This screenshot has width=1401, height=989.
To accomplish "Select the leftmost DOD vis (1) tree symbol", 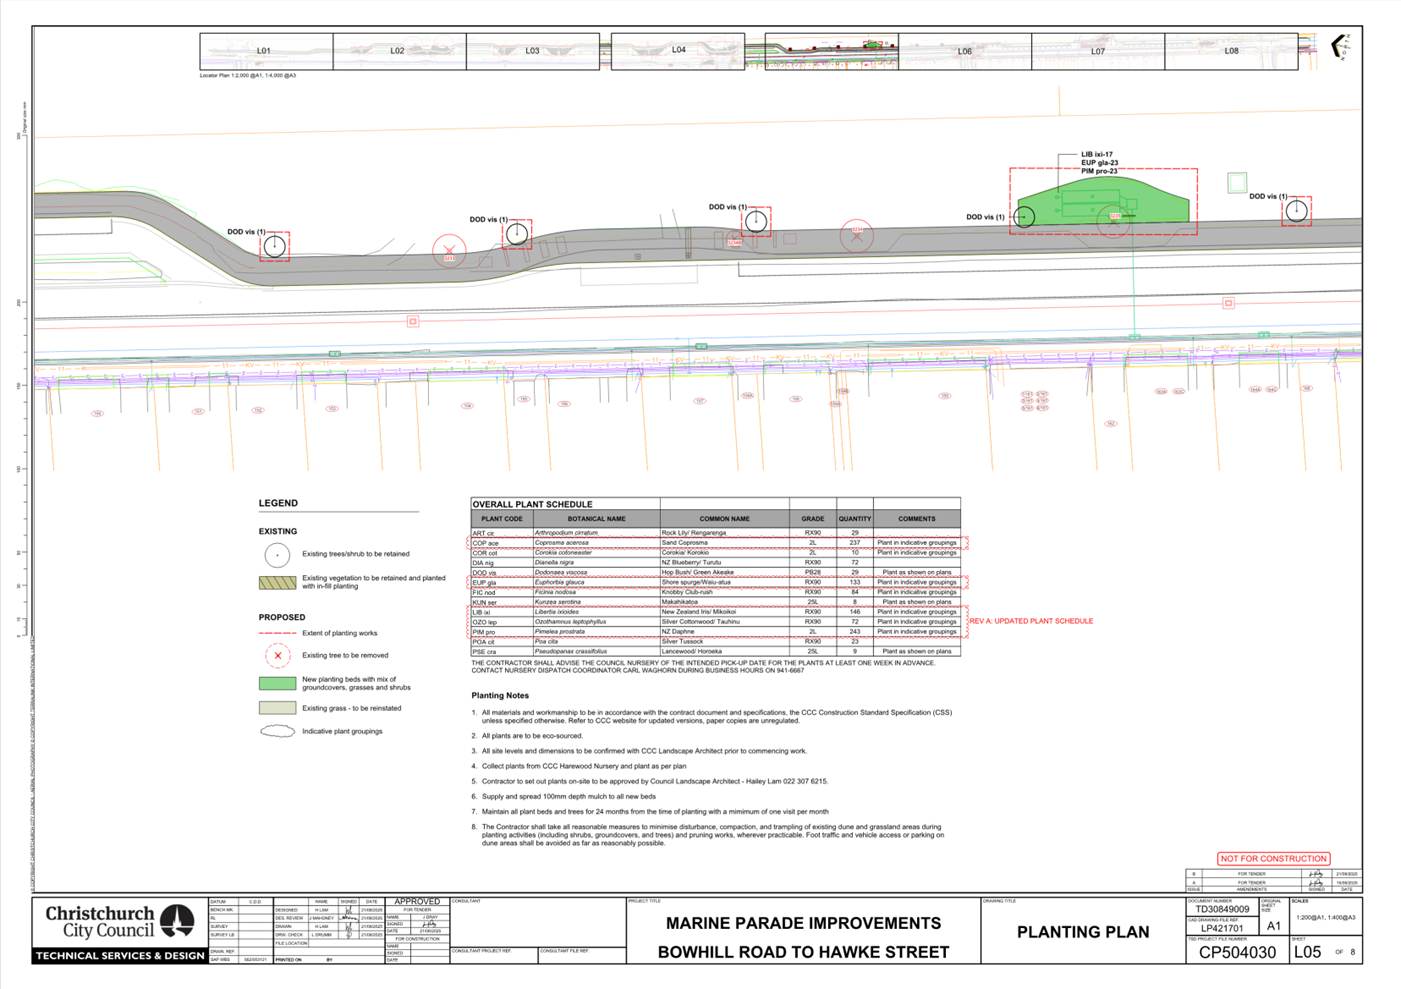I will (274, 246).
